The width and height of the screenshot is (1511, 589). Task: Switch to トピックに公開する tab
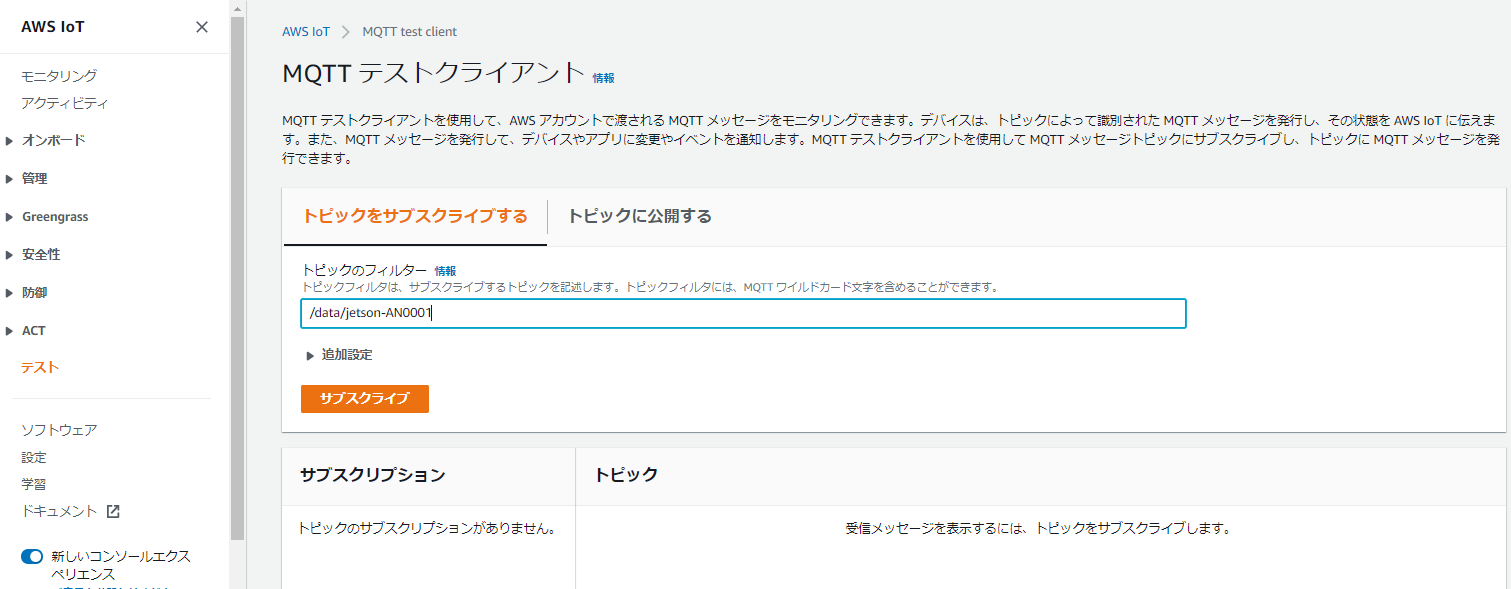(x=640, y=216)
